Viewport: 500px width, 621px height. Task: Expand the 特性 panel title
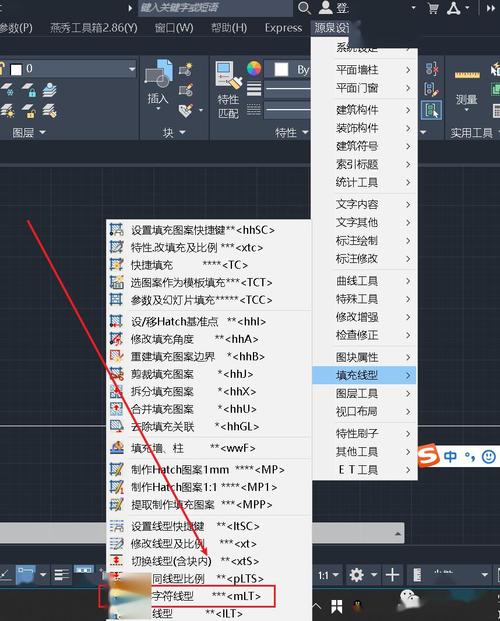click(x=292, y=132)
